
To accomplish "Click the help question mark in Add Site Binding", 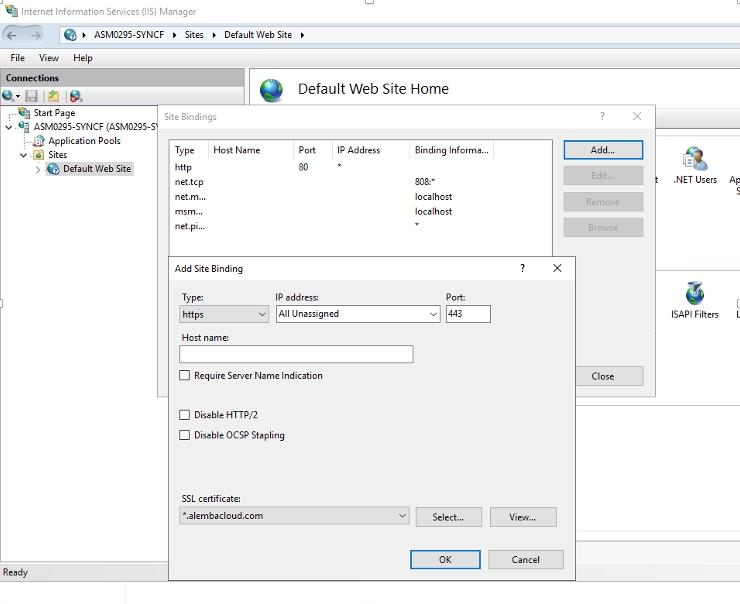I will point(523,268).
